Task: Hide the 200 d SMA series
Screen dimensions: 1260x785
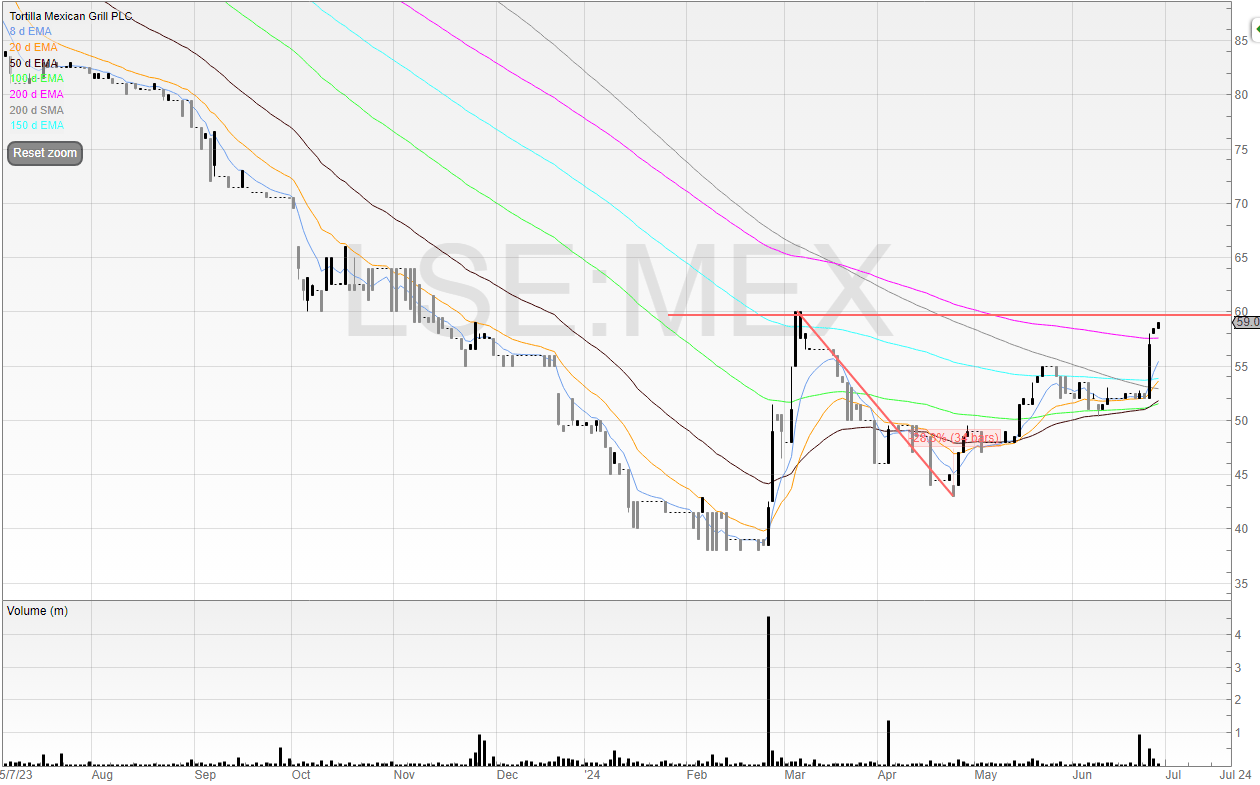Action: click(x=36, y=109)
